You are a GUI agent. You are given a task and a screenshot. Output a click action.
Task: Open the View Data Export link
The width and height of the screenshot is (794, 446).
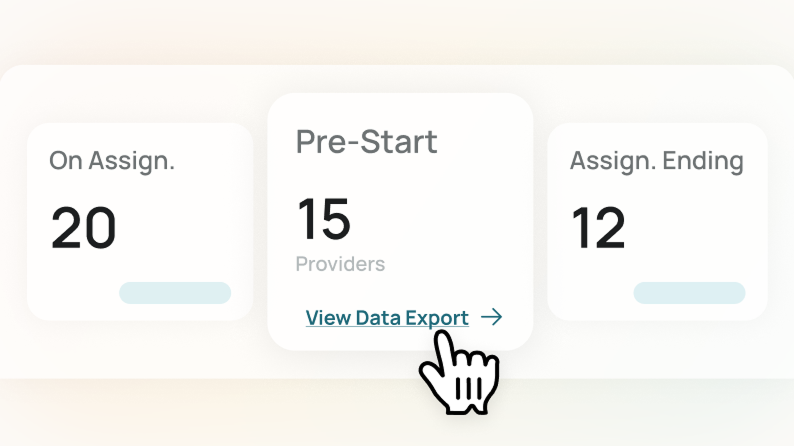click(387, 318)
